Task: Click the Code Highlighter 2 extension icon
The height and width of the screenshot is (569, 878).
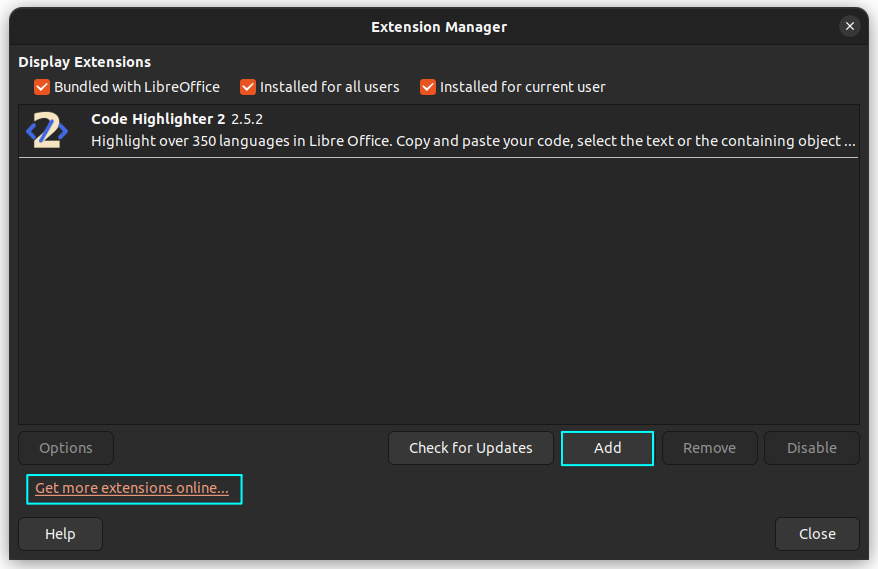Action: click(x=47, y=130)
